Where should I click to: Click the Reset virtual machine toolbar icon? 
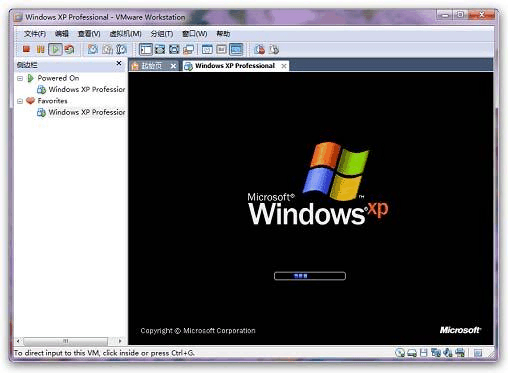(69, 49)
